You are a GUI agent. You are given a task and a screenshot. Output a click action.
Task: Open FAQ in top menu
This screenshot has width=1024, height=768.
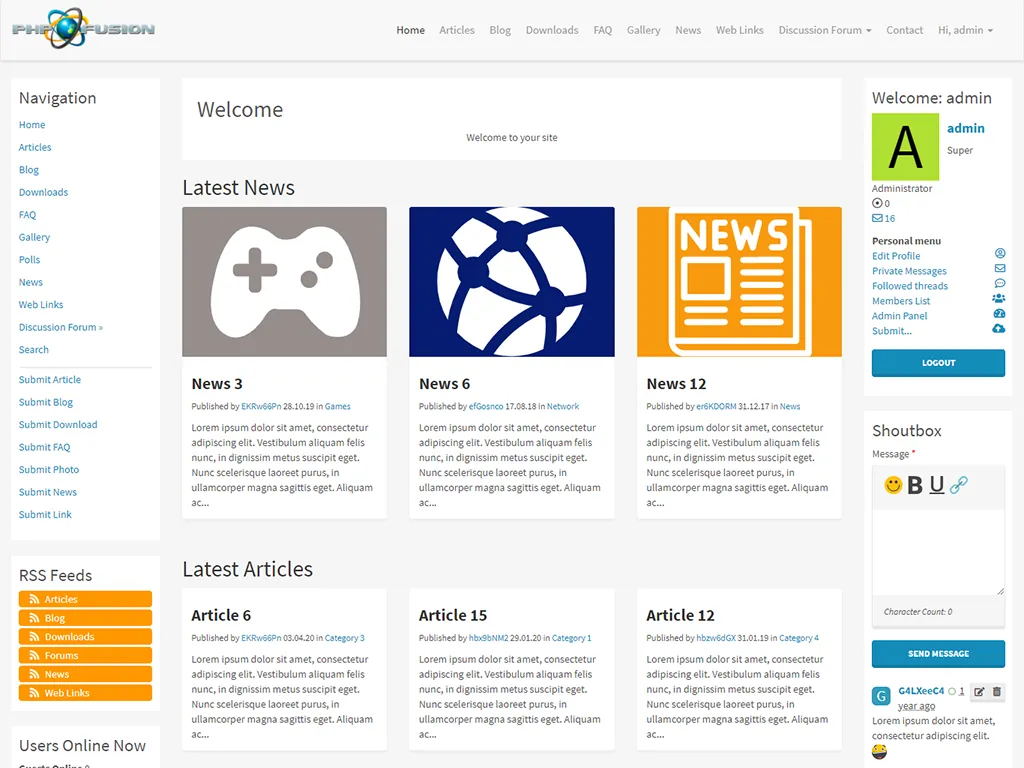tap(602, 30)
